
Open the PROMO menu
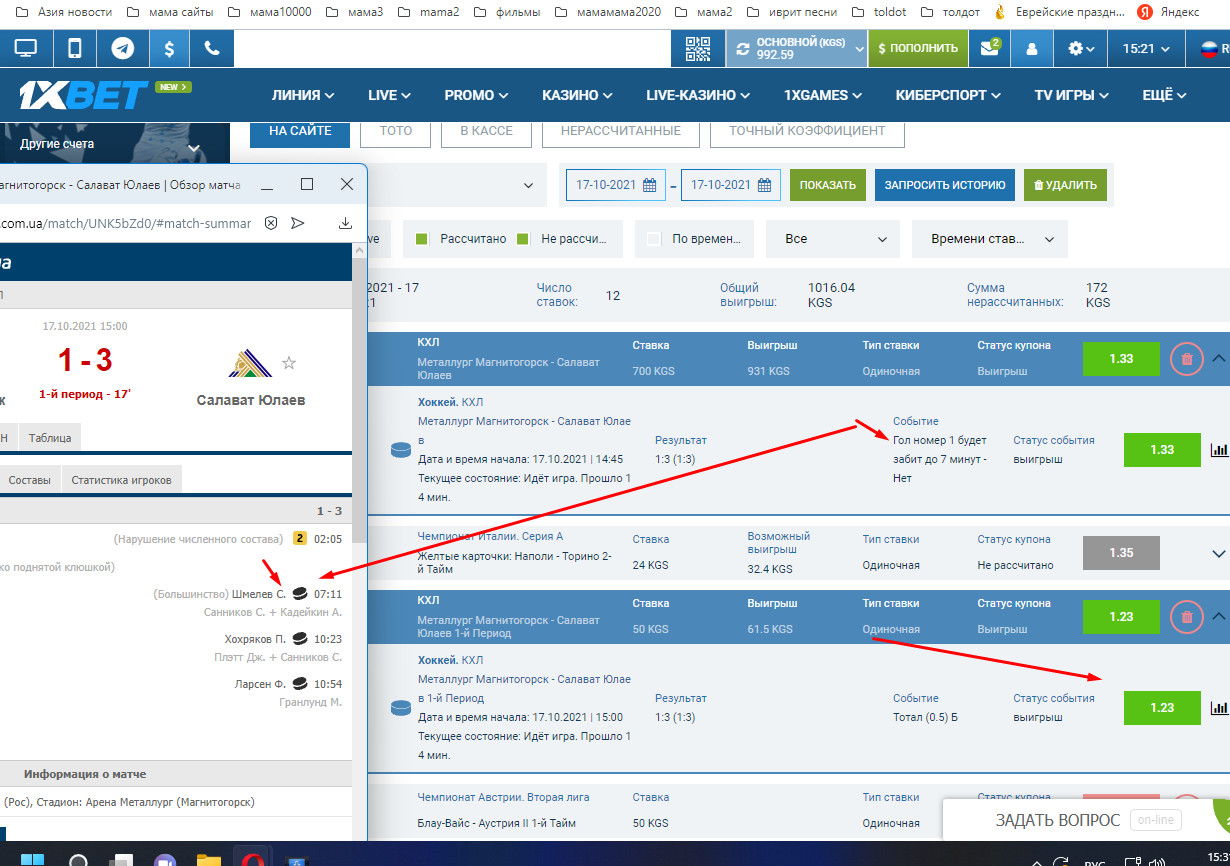tap(476, 95)
